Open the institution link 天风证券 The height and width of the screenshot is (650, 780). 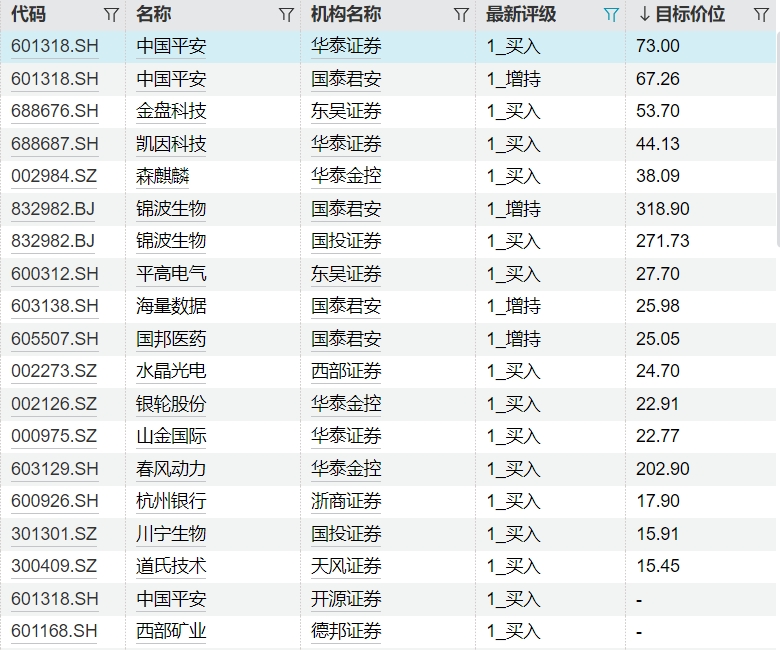(x=346, y=566)
